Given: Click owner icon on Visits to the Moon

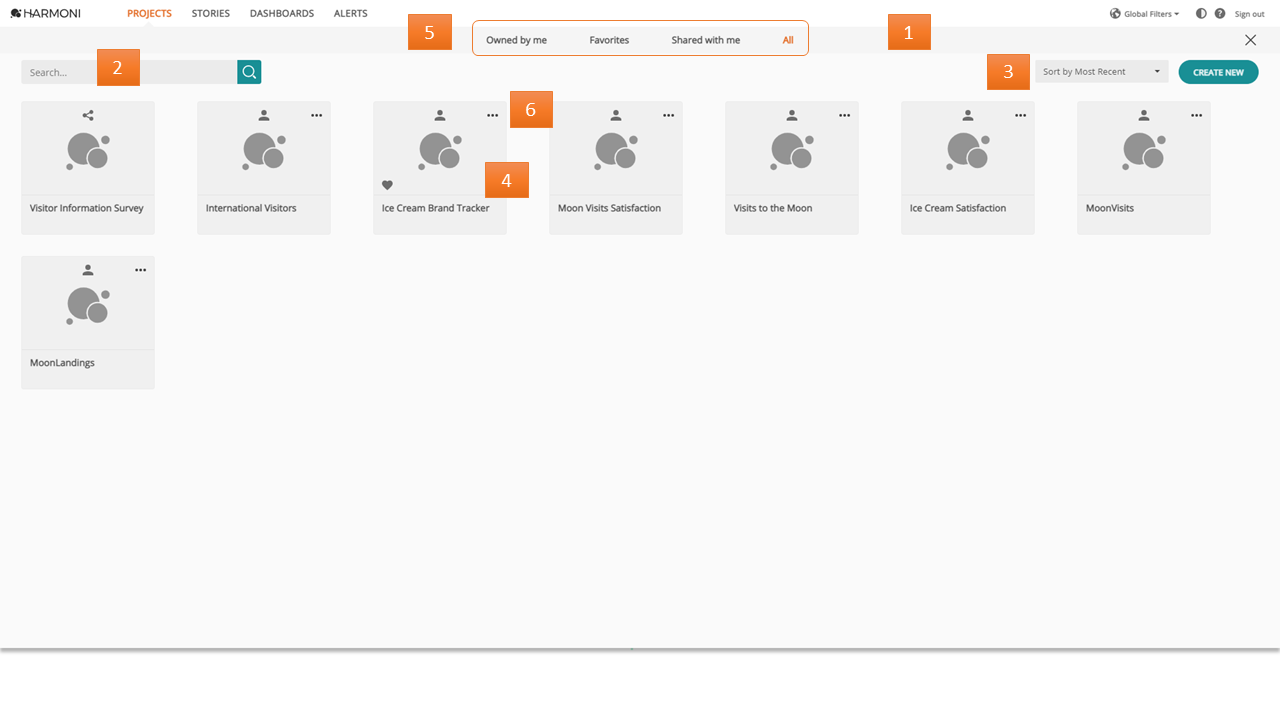Looking at the screenshot, I should [x=792, y=115].
